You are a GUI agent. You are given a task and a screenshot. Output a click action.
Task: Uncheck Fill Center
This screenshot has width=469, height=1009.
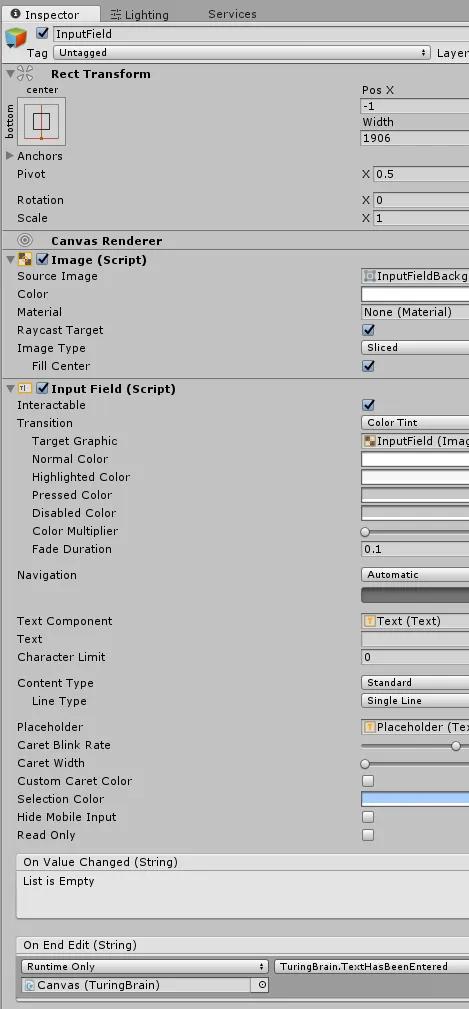[x=368, y=366]
